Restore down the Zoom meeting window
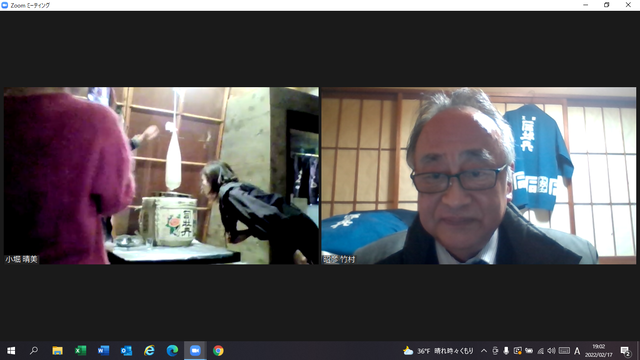This screenshot has height=360, width=640. tap(607, 5)
